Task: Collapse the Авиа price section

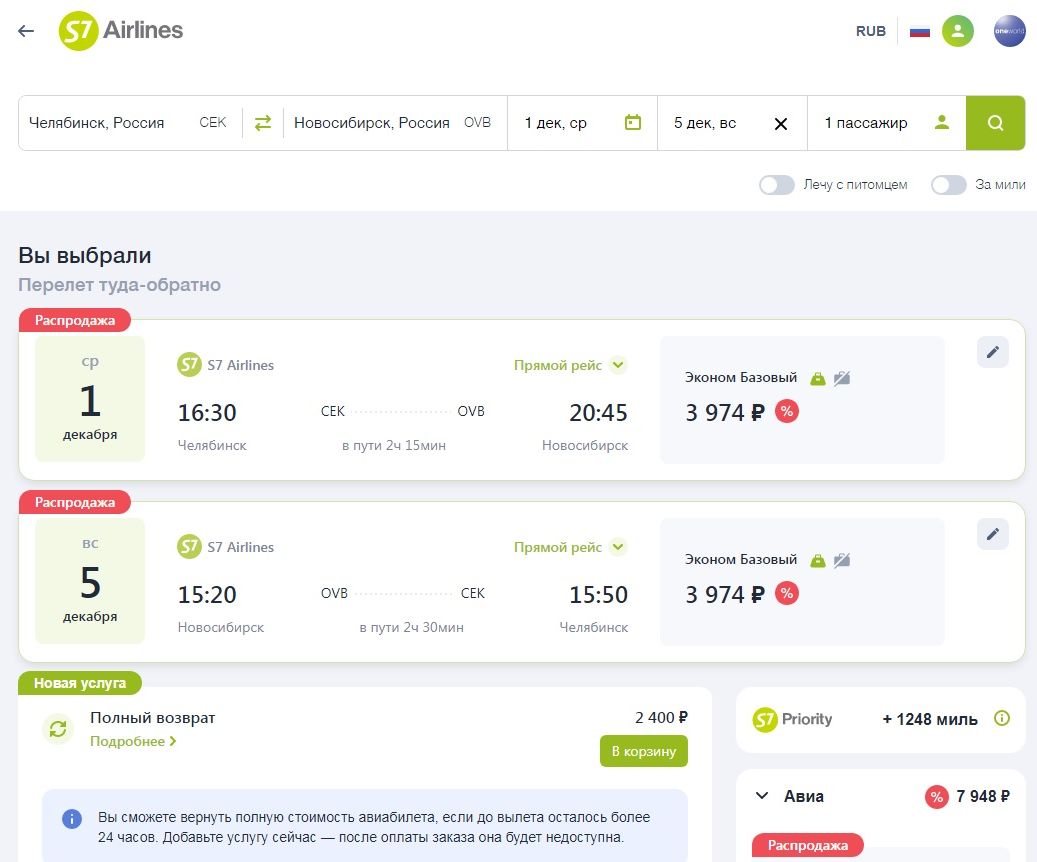Action: pos(762,796)
